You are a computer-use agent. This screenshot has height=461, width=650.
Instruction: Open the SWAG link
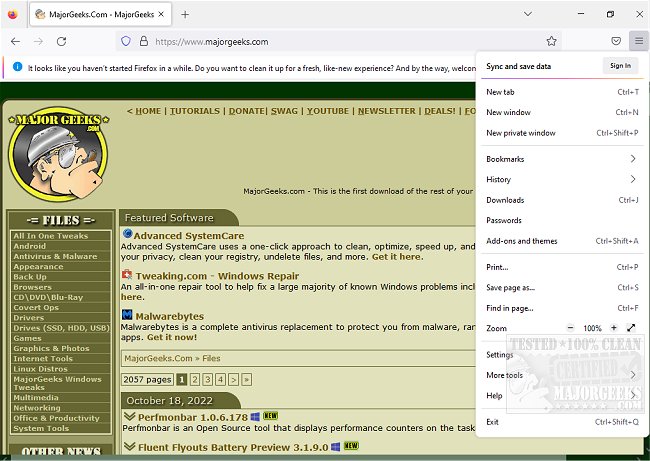284,111
